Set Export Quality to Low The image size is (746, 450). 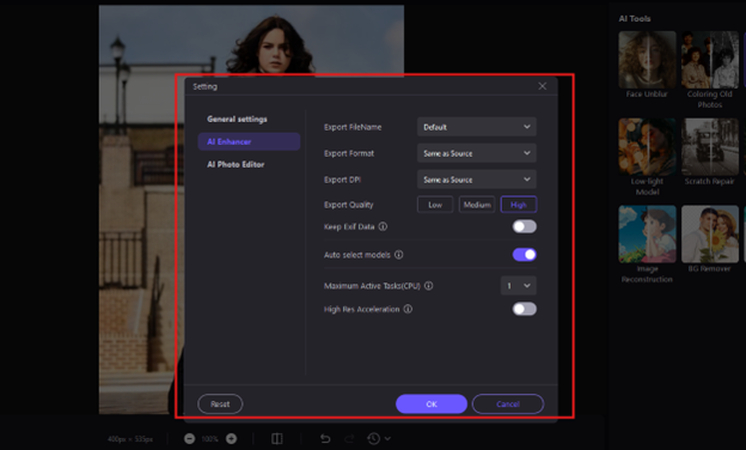pos(435,205)
